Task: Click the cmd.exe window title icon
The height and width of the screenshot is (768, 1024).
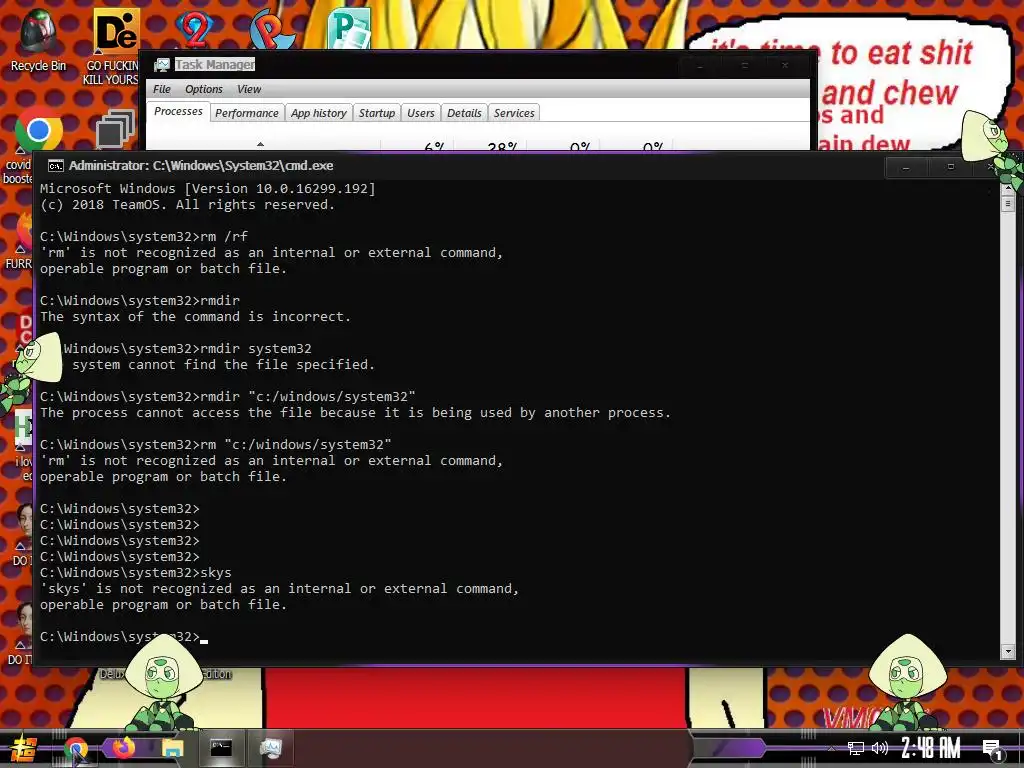Action: [56, 166]
